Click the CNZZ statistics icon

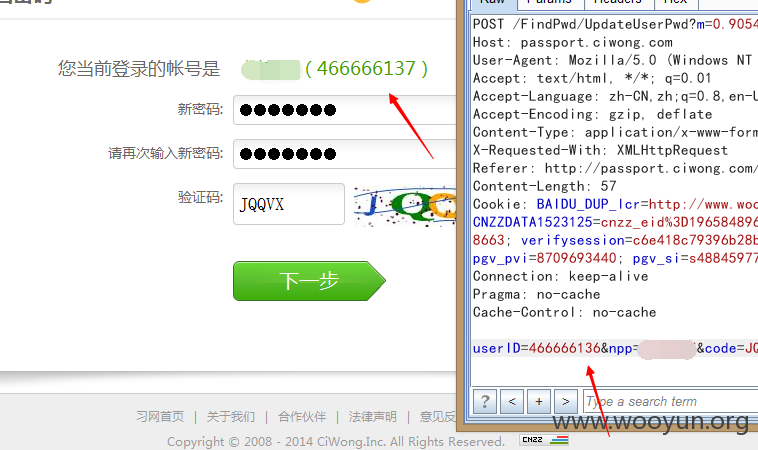click(544, 439)
